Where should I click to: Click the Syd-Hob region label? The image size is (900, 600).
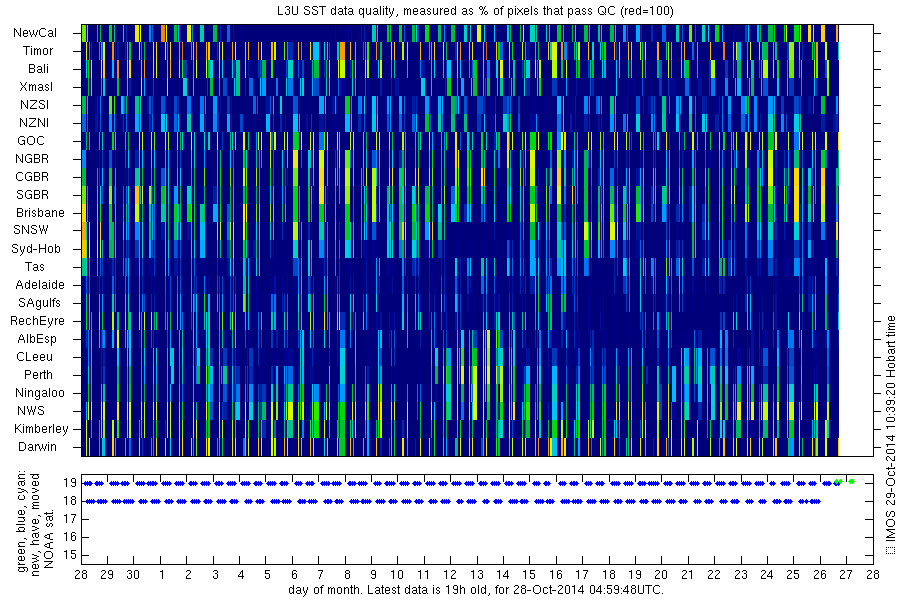click(x=36, y=249)
